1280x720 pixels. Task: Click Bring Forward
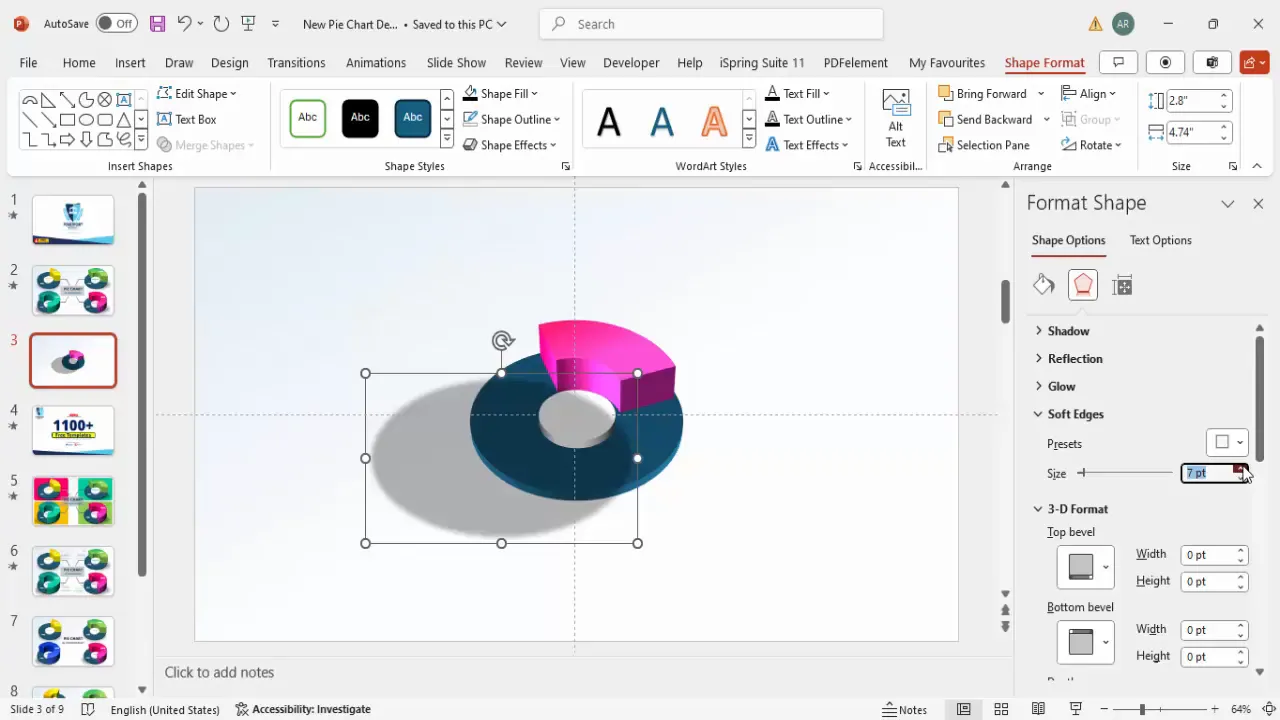[982, 93]
